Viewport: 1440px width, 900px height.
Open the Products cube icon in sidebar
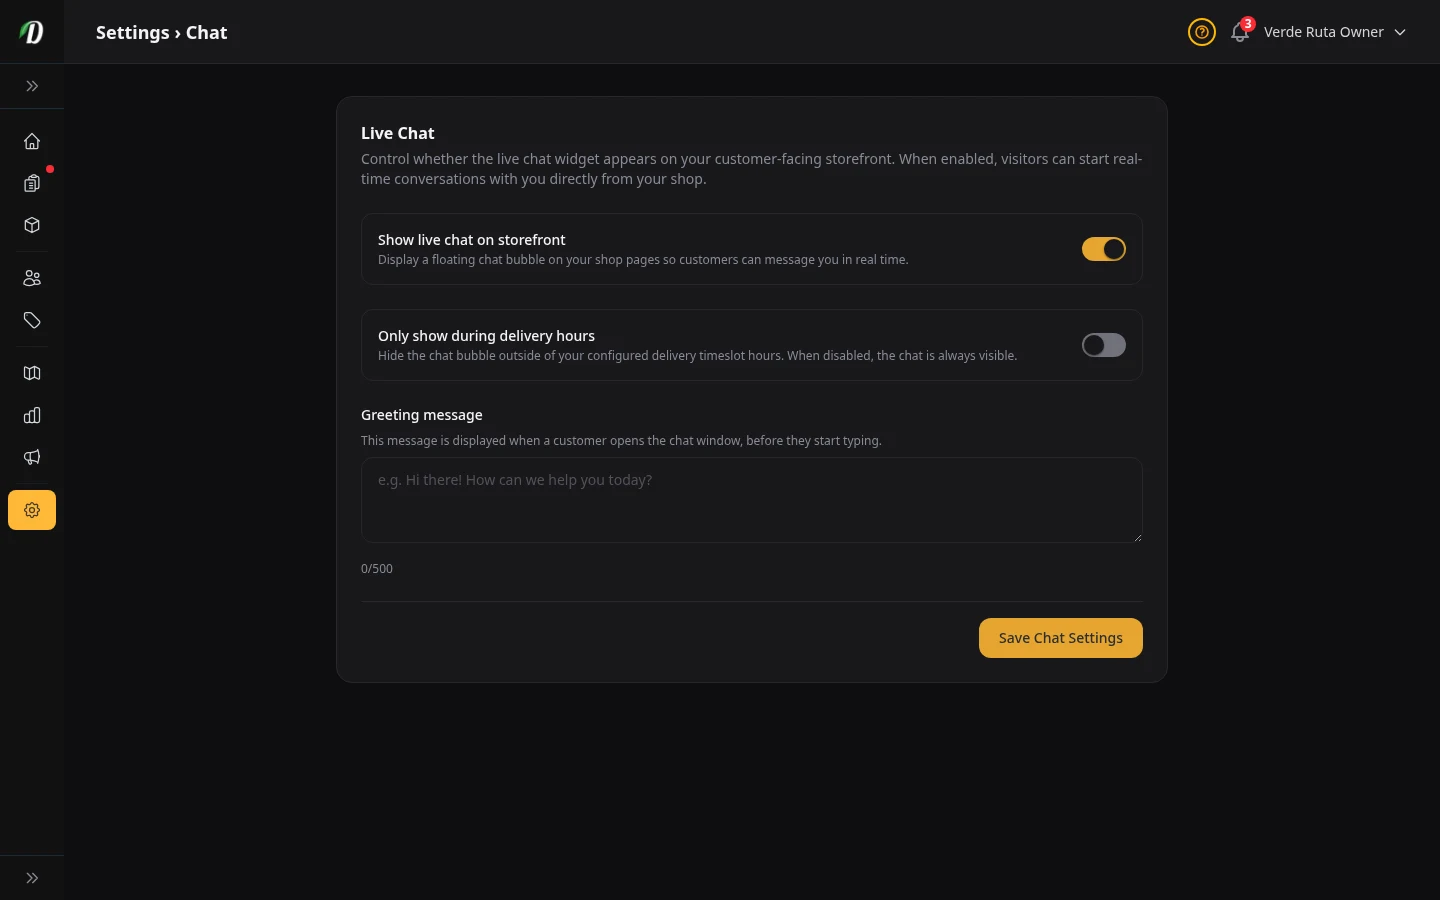(32, 225)
